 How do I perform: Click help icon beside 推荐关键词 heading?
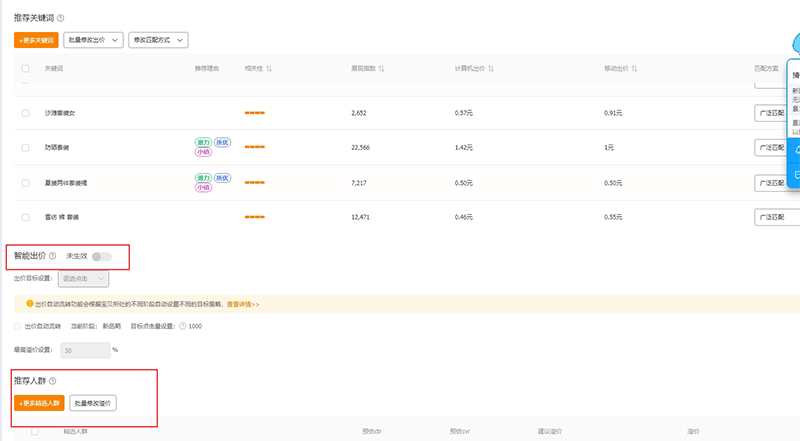(x=62, y=18)
